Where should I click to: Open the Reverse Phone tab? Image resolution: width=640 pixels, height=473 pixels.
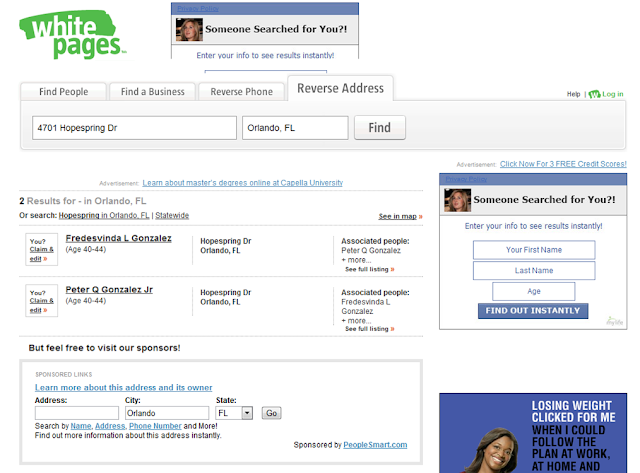(242, 91)
